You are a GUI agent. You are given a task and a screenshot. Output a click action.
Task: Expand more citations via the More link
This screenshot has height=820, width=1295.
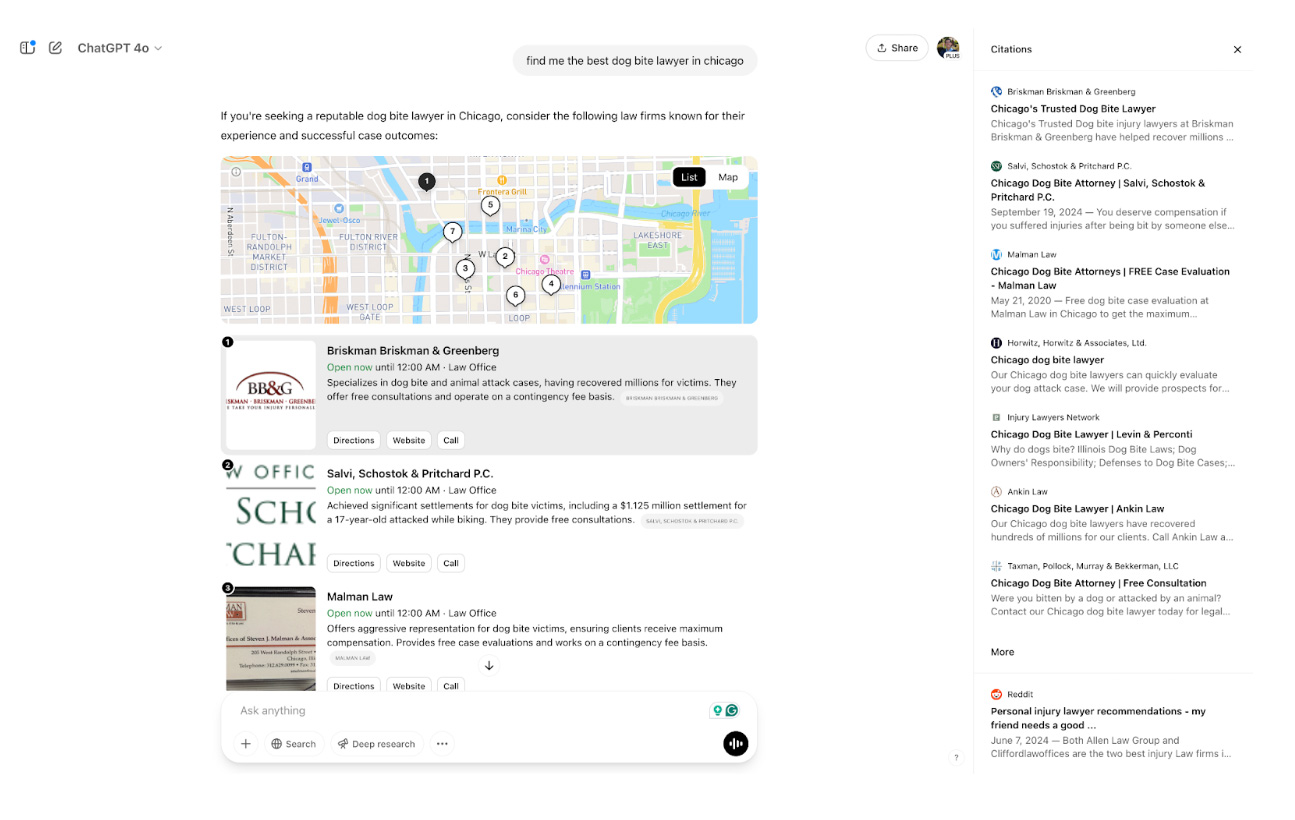click(x=1002, y=651)
